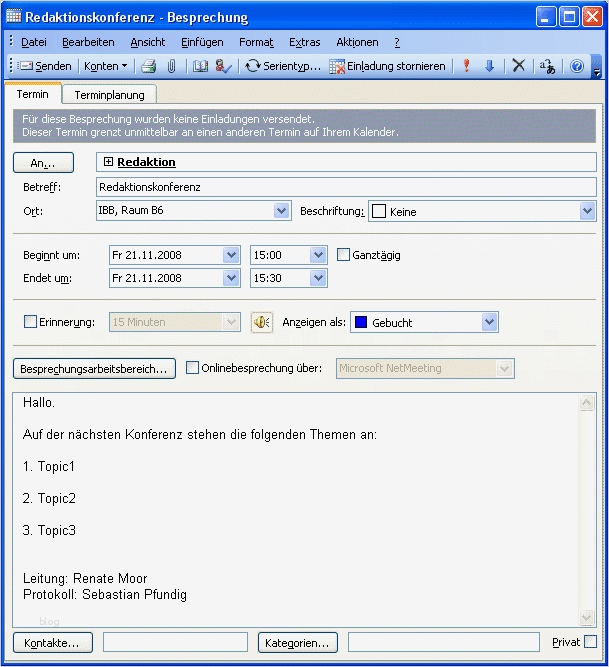Click the reminder sound speaker icon

pos(262,322)
